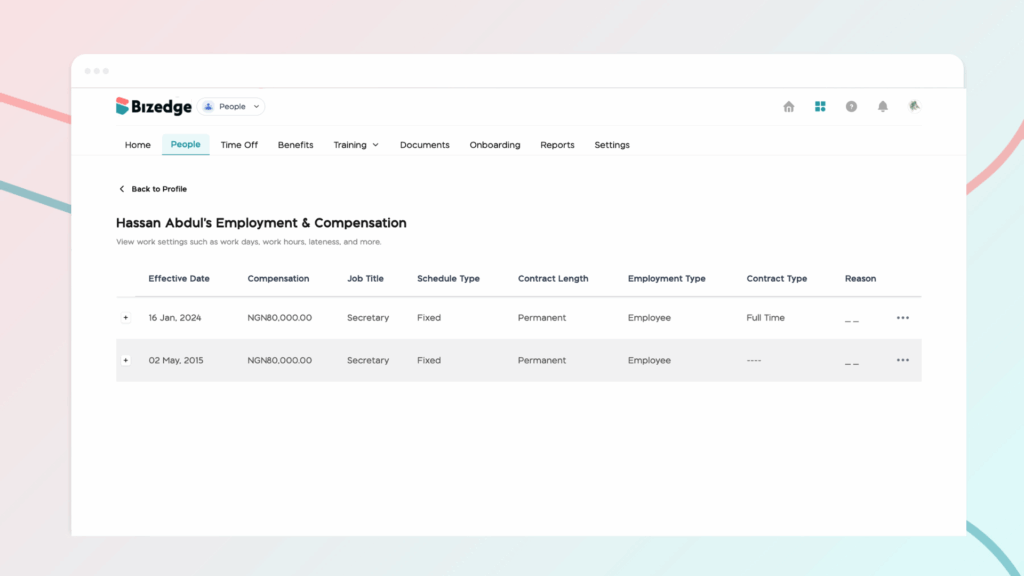Screen dimensions: 1024x576
Task: Open the People module dropdown
Action: click(231, 106)
